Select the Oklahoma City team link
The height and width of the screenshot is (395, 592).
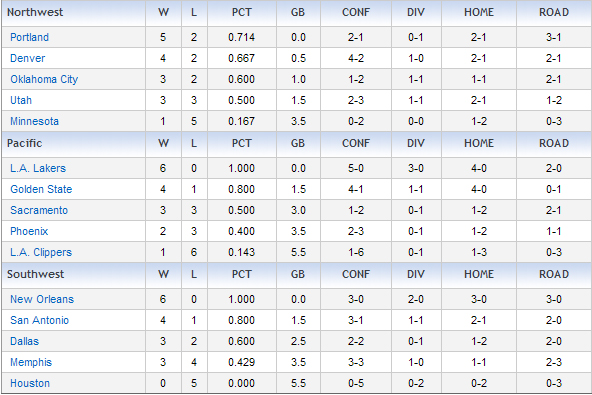click(44, 79)
